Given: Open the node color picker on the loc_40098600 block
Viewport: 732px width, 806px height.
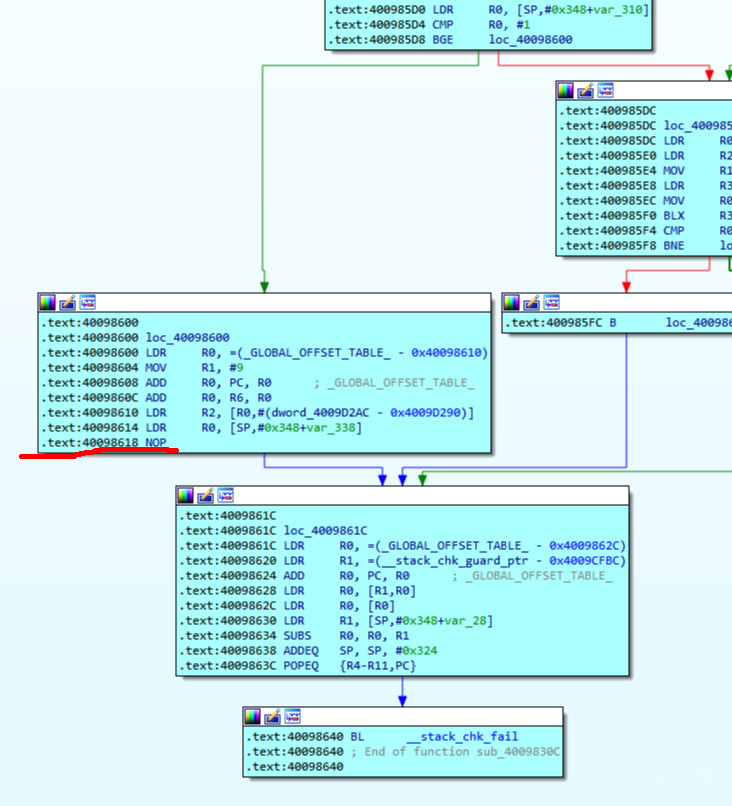Looking at the screenshot, I should 48,303.
